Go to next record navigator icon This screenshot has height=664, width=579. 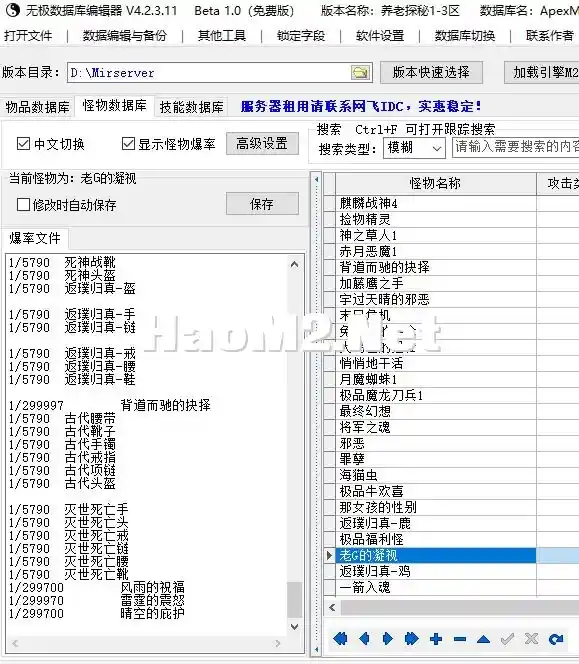coord(388,638)
